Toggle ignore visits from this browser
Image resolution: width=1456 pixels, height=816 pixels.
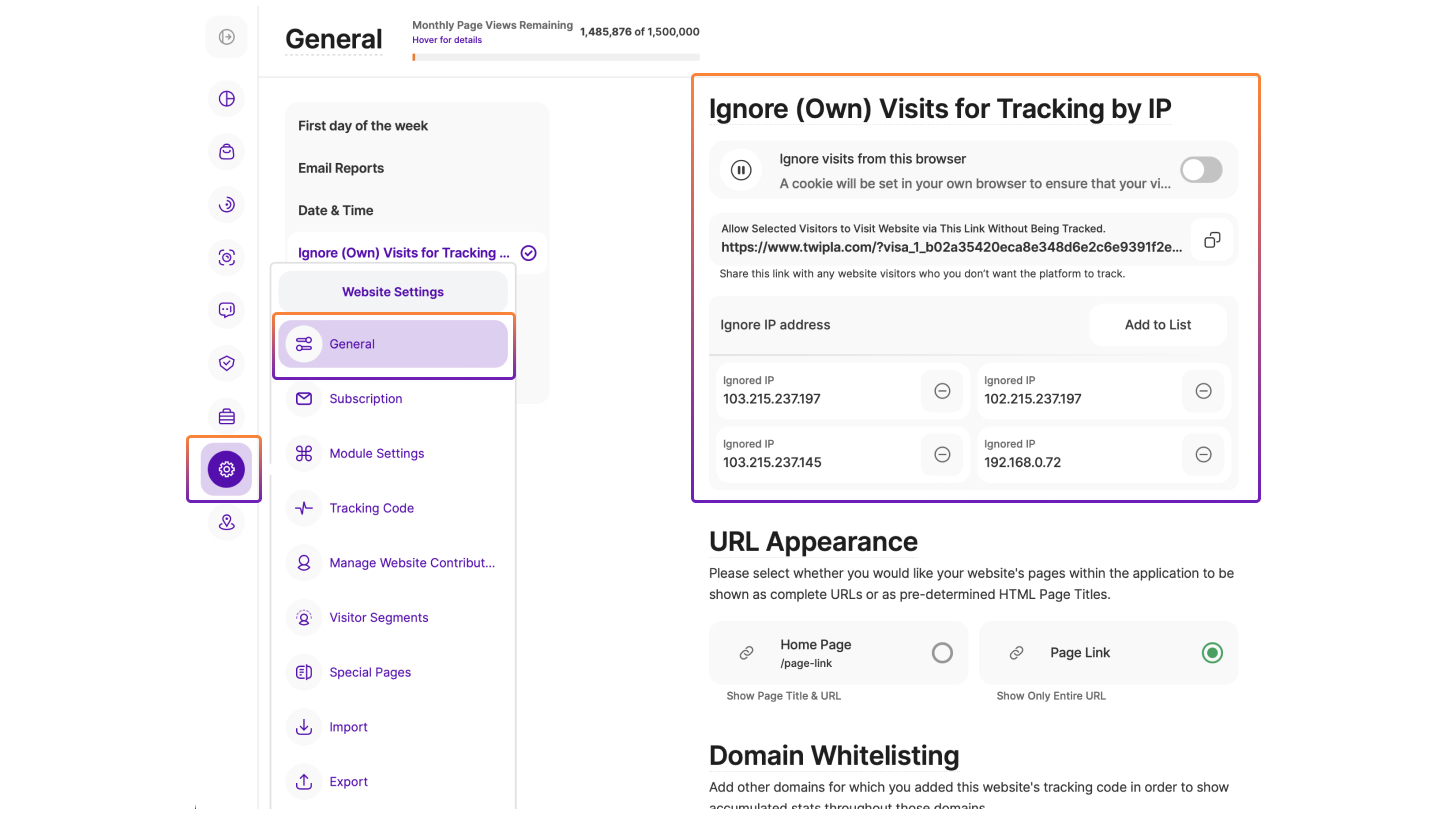[x=1200, y=170]
